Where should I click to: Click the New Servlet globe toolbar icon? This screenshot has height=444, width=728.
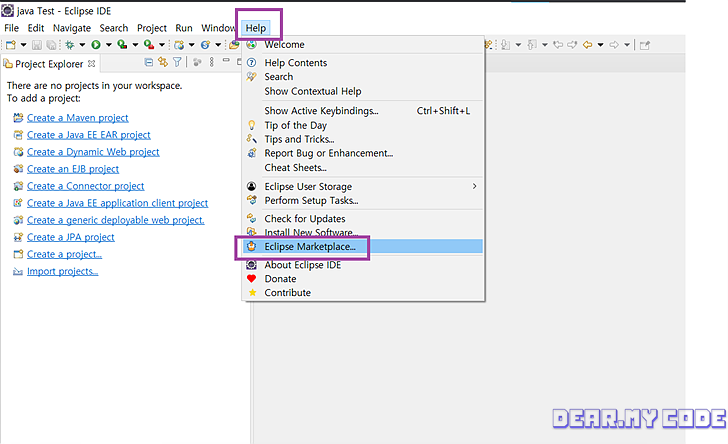click(205, 45)
